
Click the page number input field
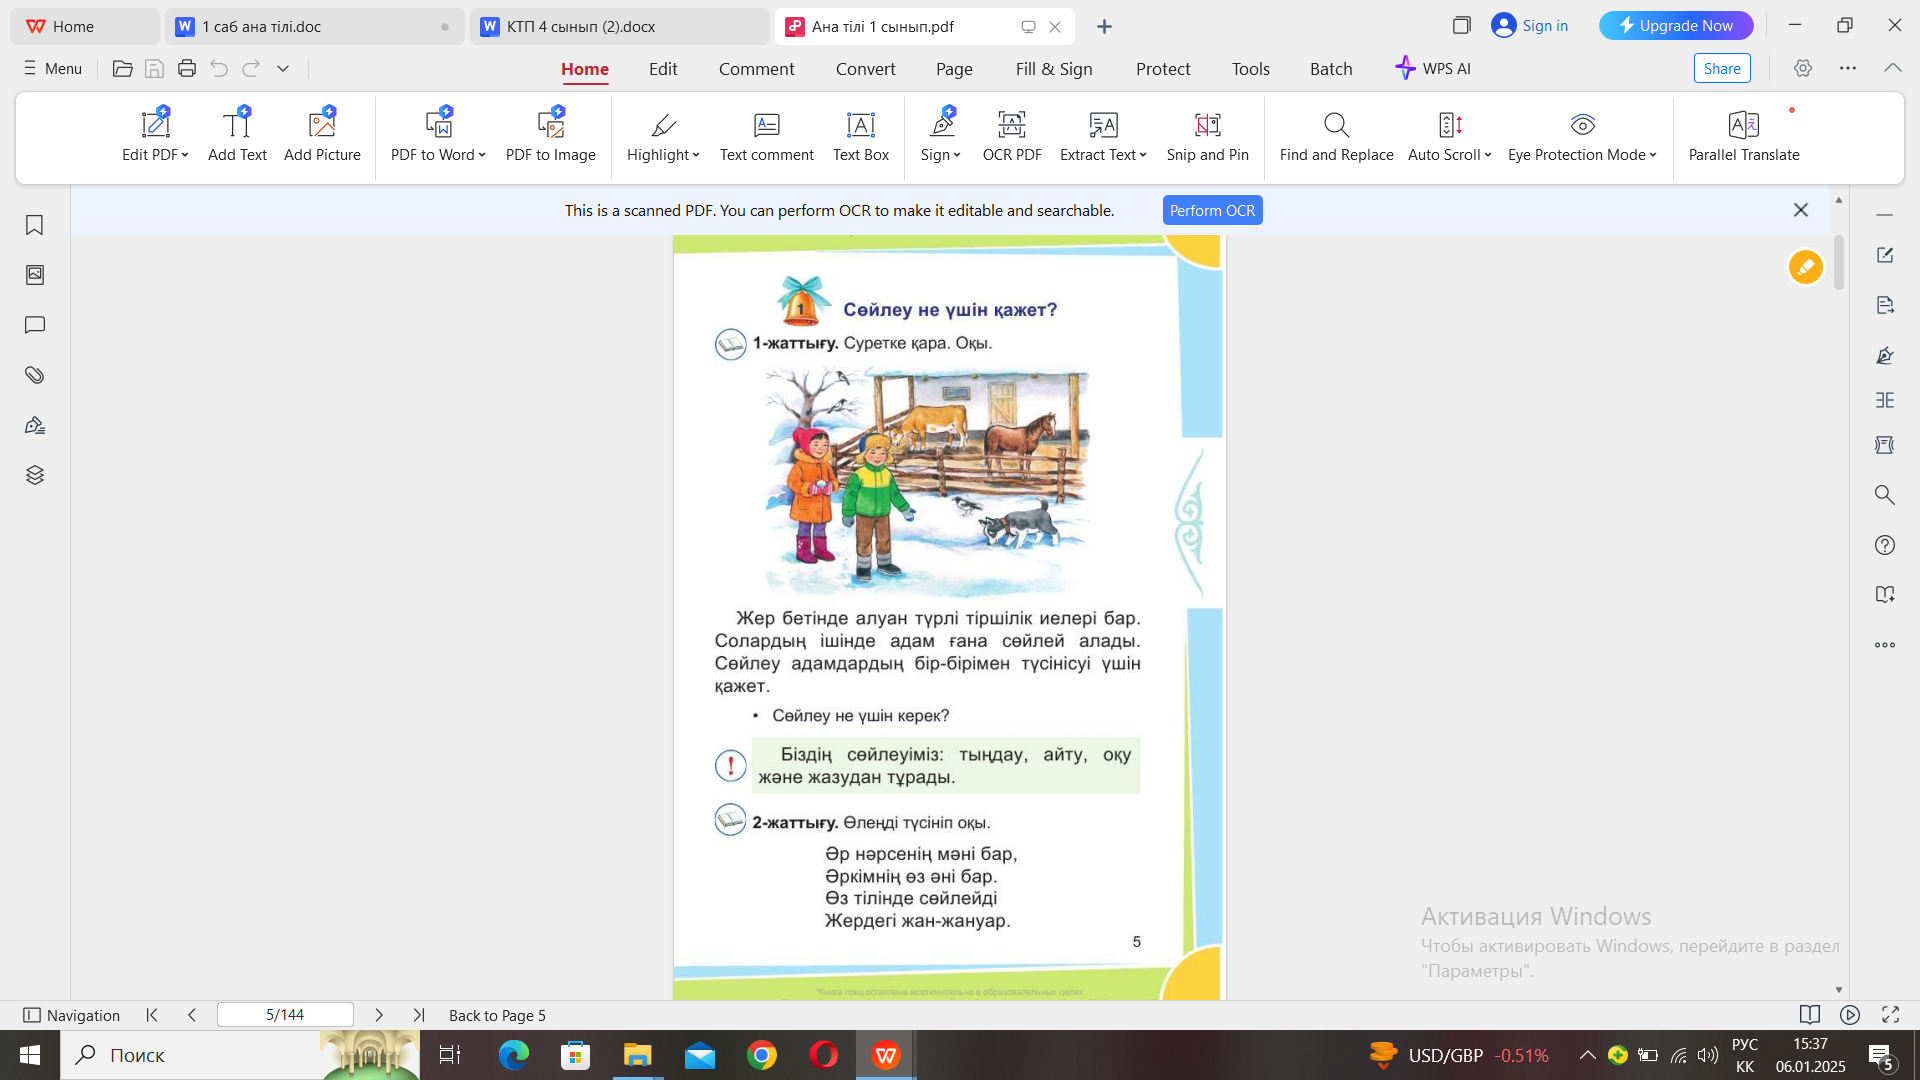(x=285, y=1015)
